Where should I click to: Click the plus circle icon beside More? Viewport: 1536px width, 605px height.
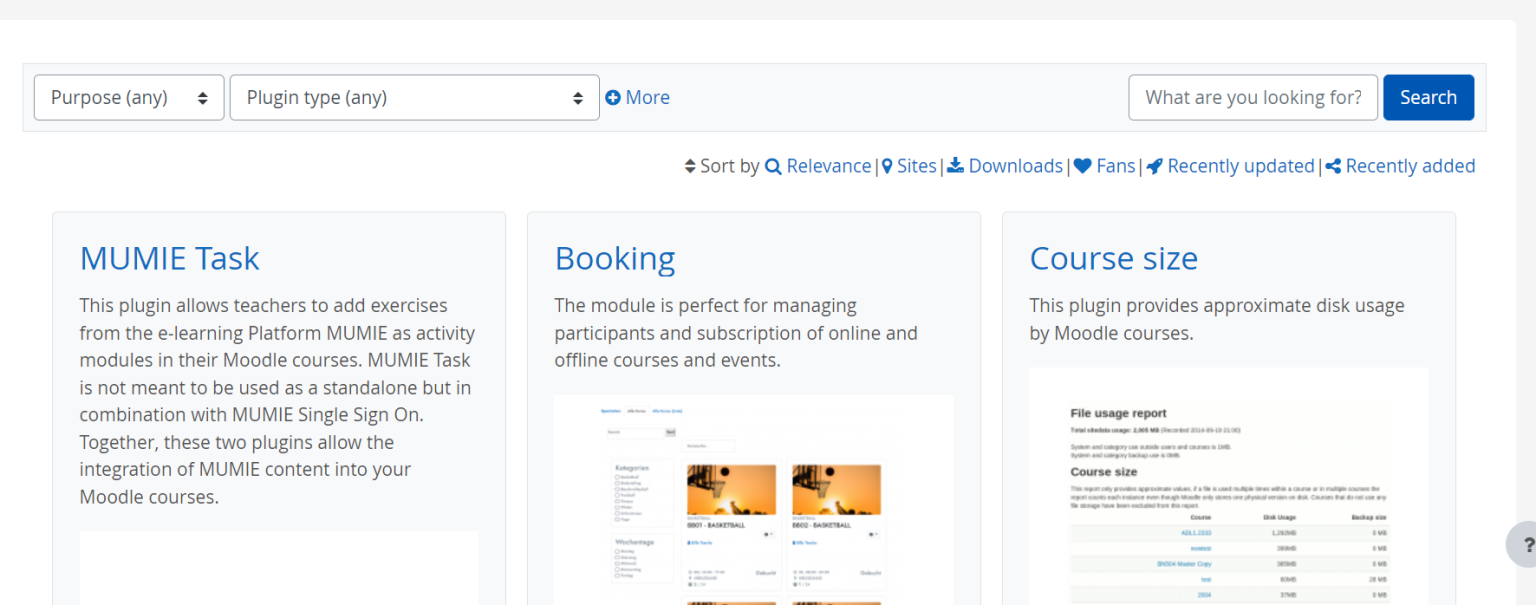tap(613, 97)
